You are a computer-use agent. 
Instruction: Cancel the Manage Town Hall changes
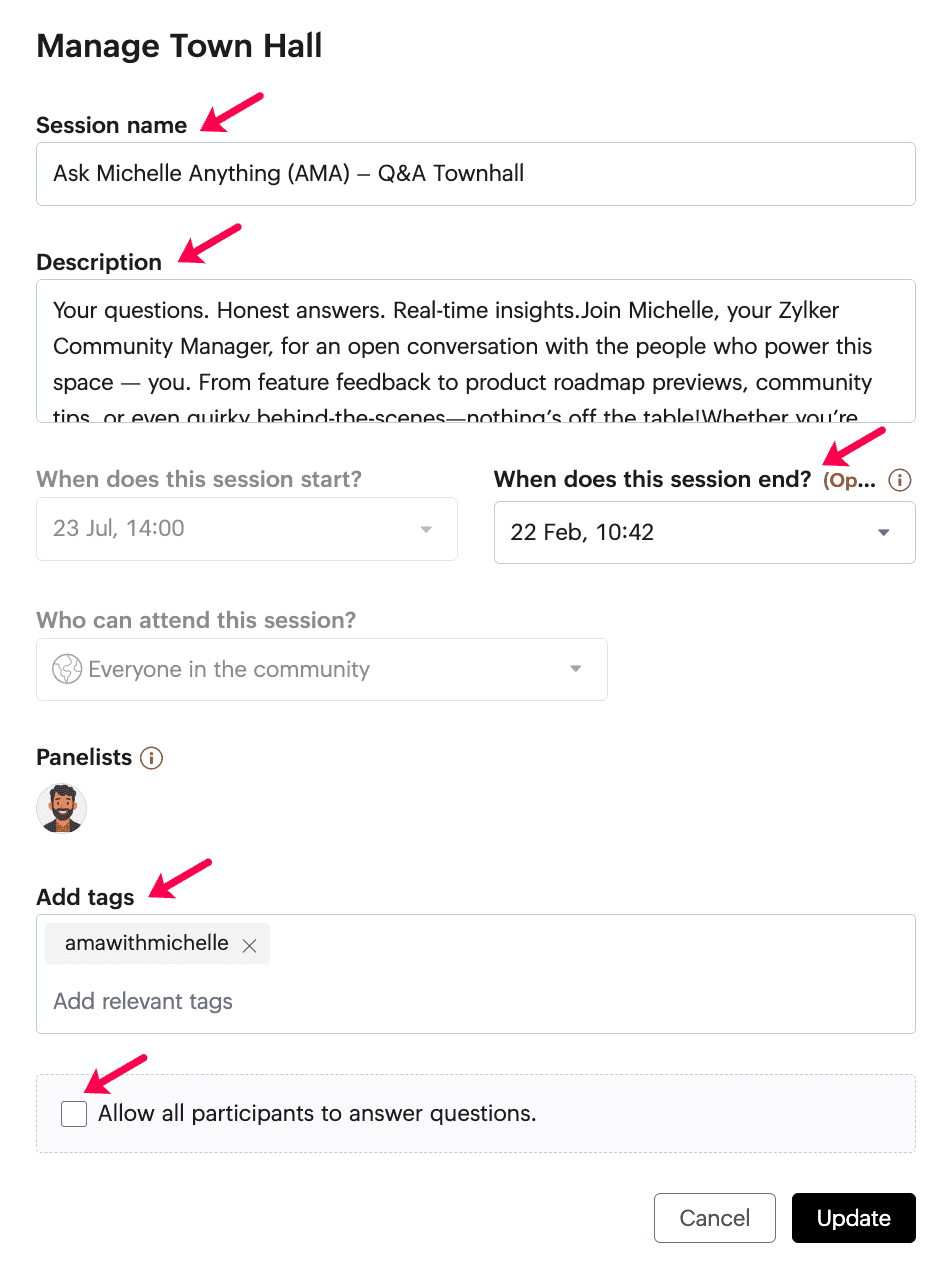click(715, 1218)
